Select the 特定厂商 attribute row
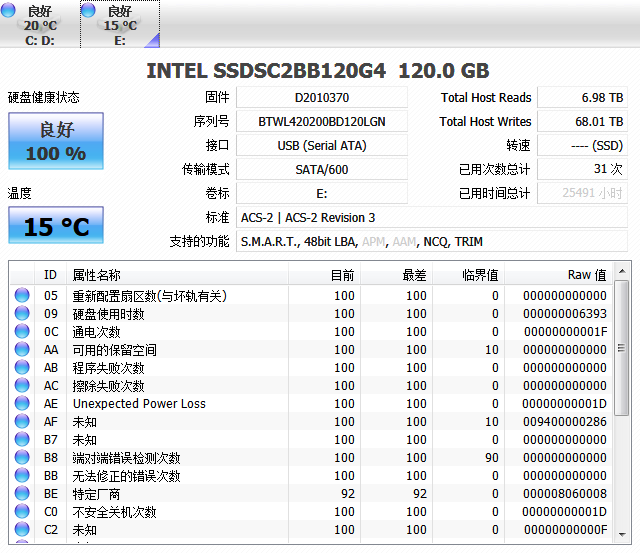This screenshot has height=553, width=640. 311,493
